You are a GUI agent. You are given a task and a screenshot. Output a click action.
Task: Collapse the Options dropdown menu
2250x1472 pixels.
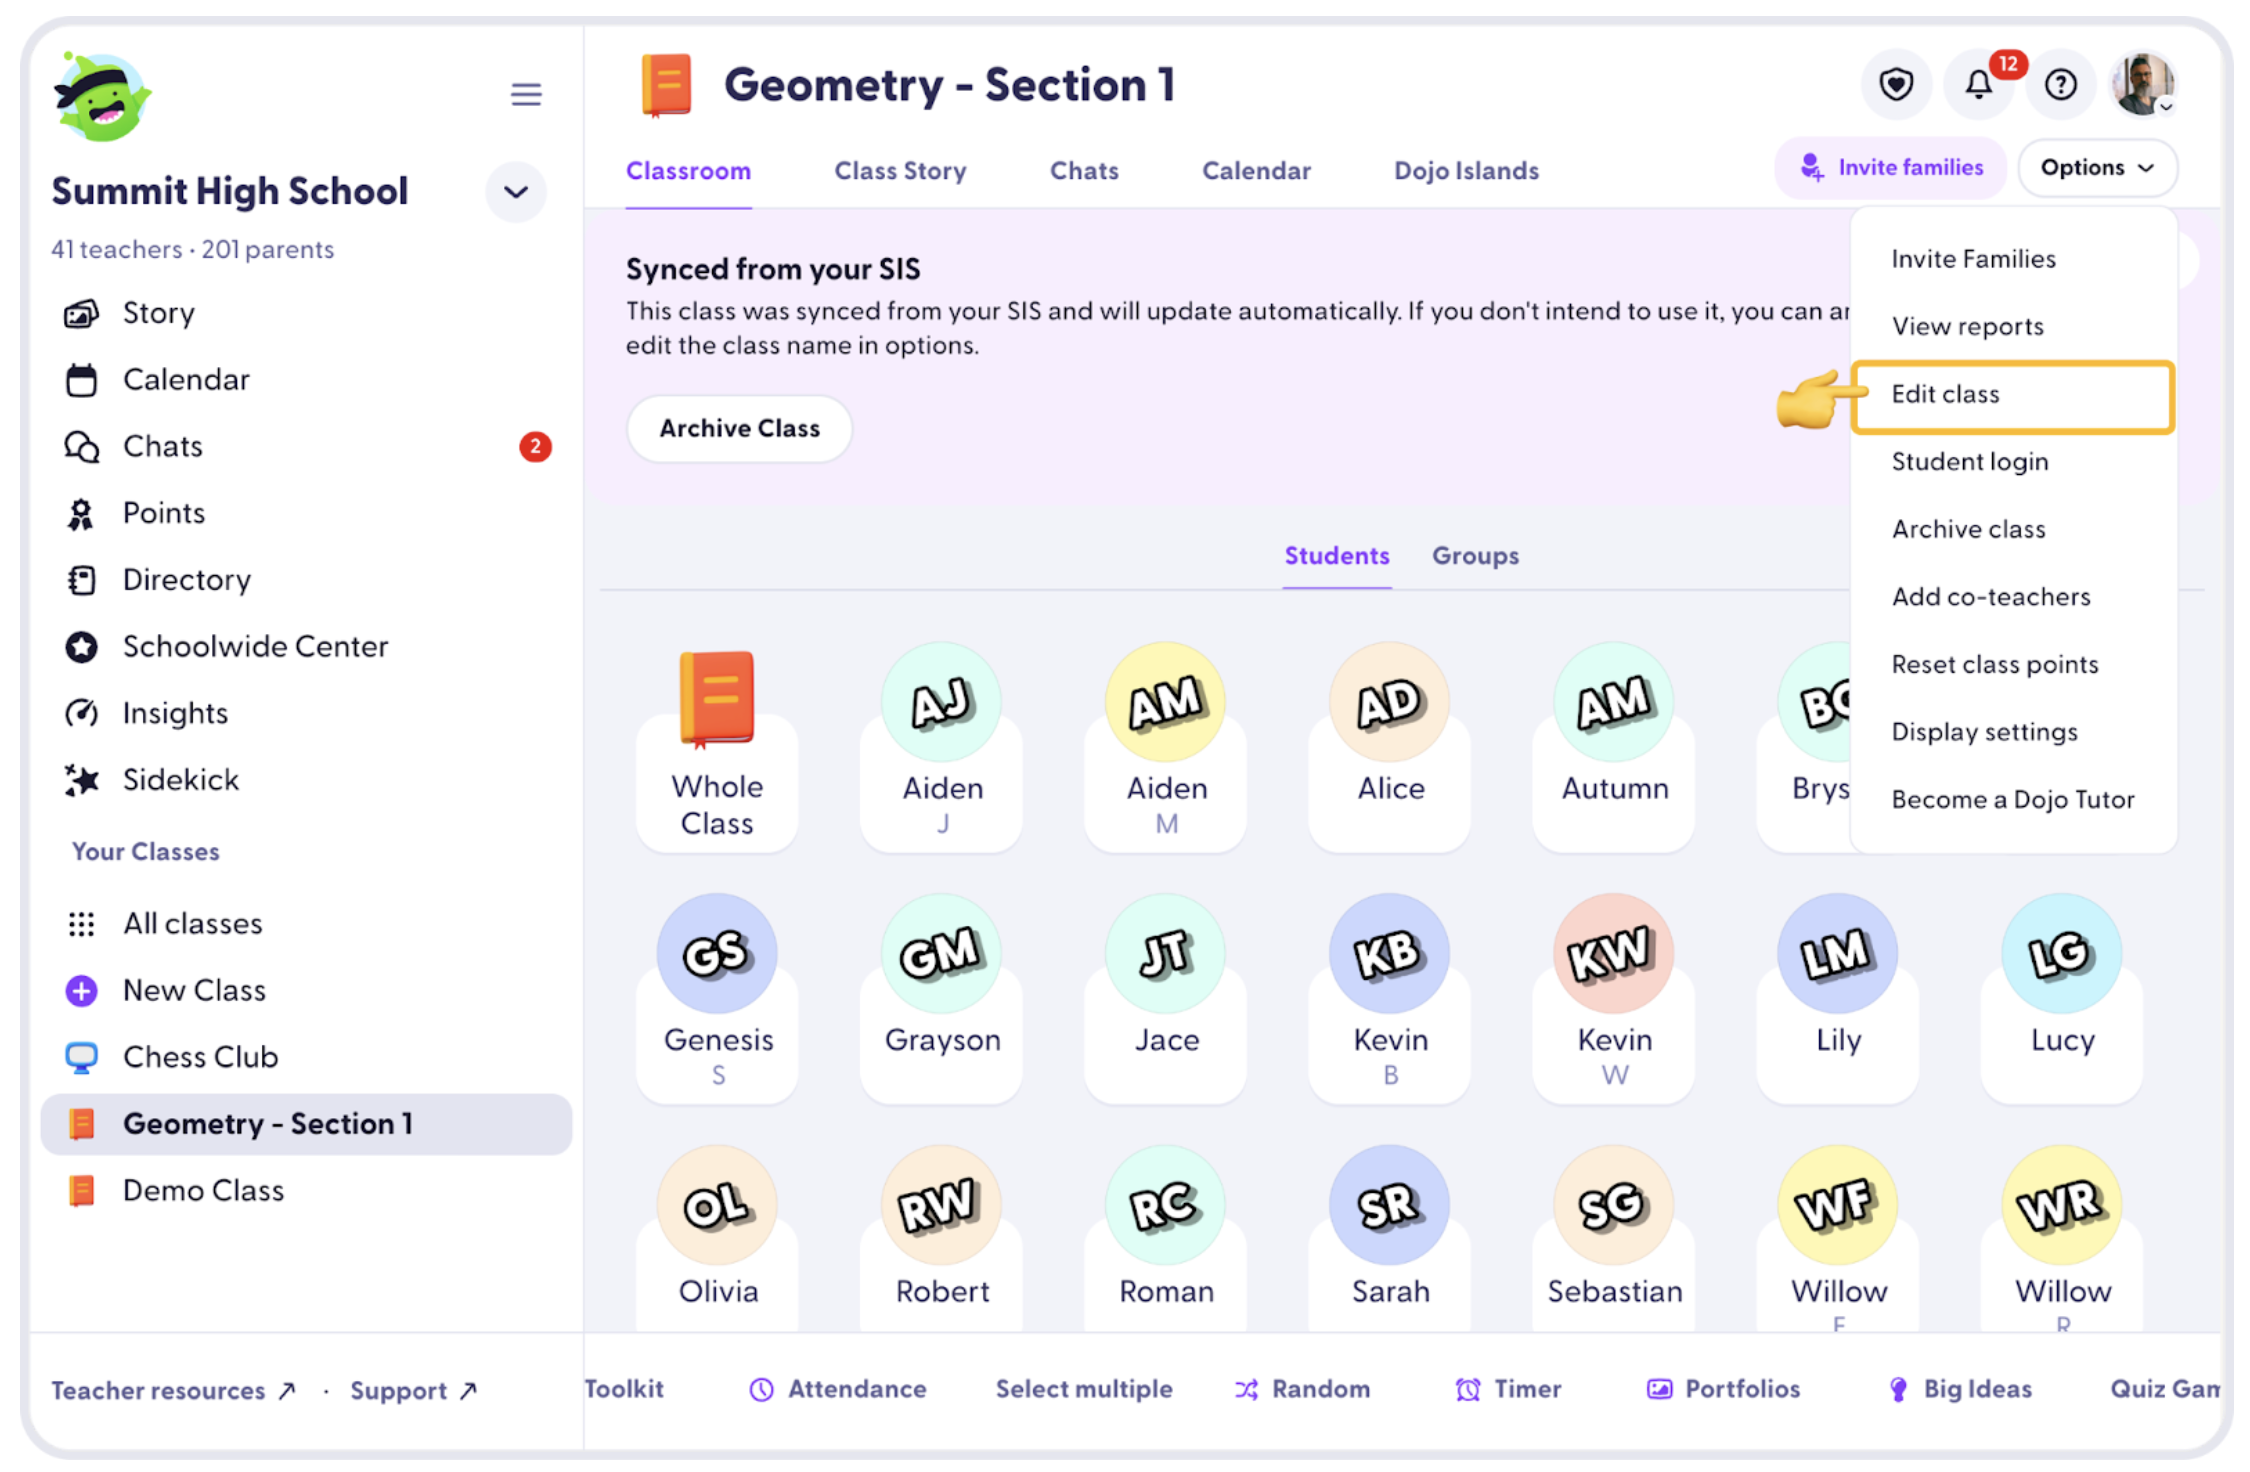[x=2097, y=168]
